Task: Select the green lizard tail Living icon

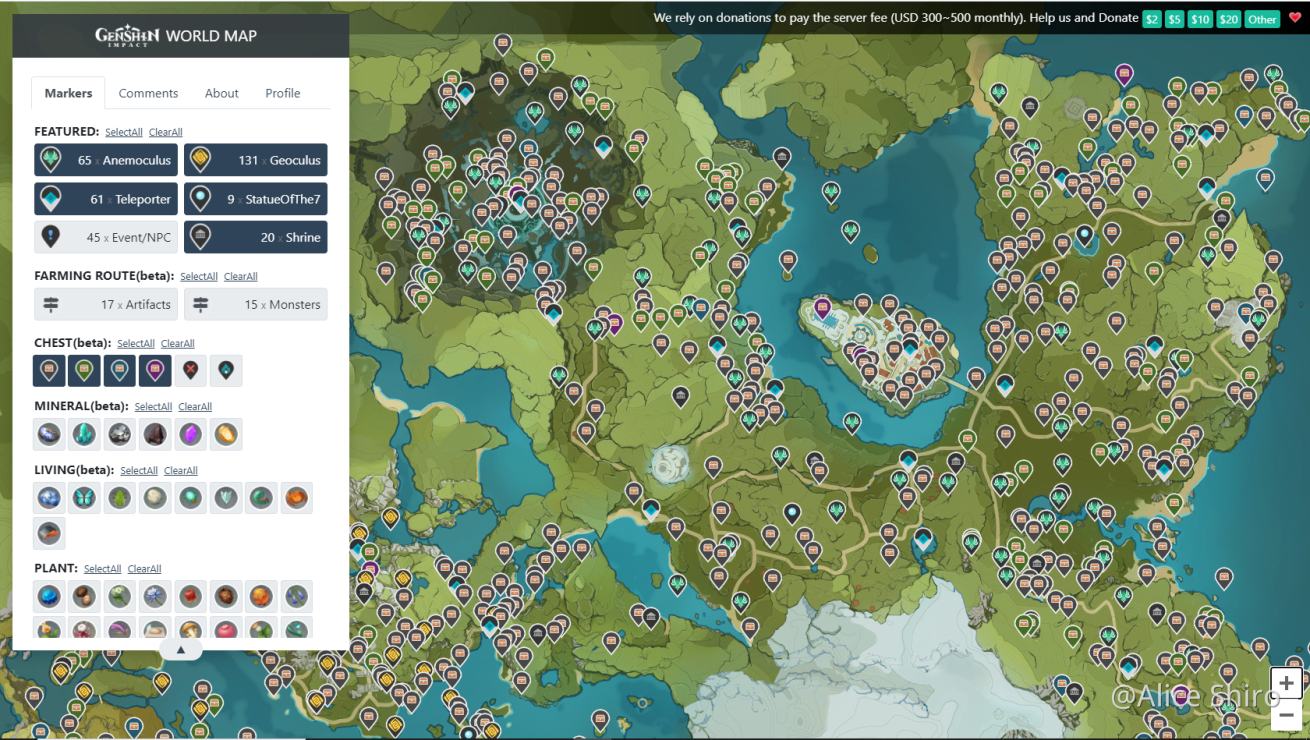Action: coord(261,498)
